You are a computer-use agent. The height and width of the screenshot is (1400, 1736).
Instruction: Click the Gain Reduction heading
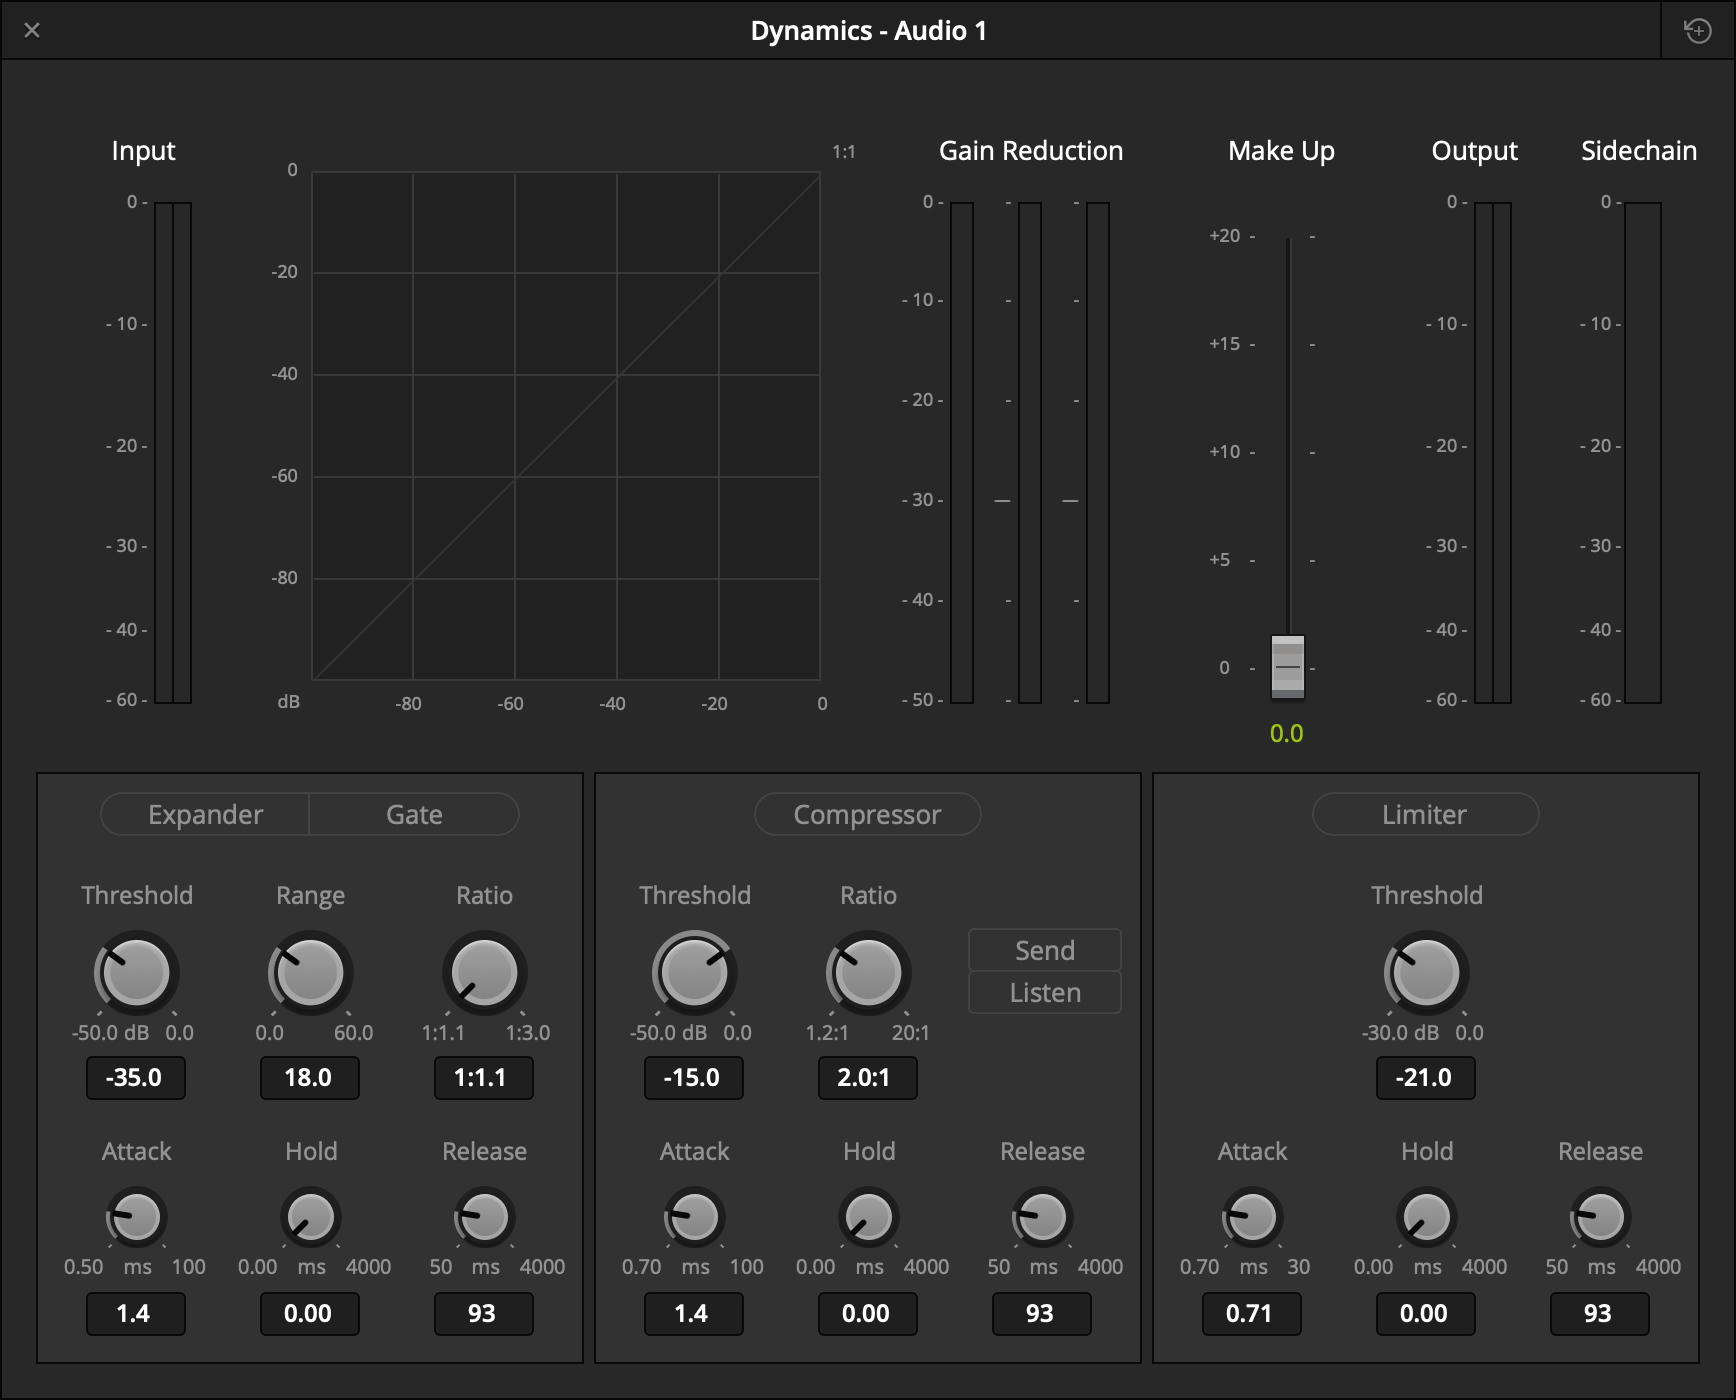(x=1031, y=151)
